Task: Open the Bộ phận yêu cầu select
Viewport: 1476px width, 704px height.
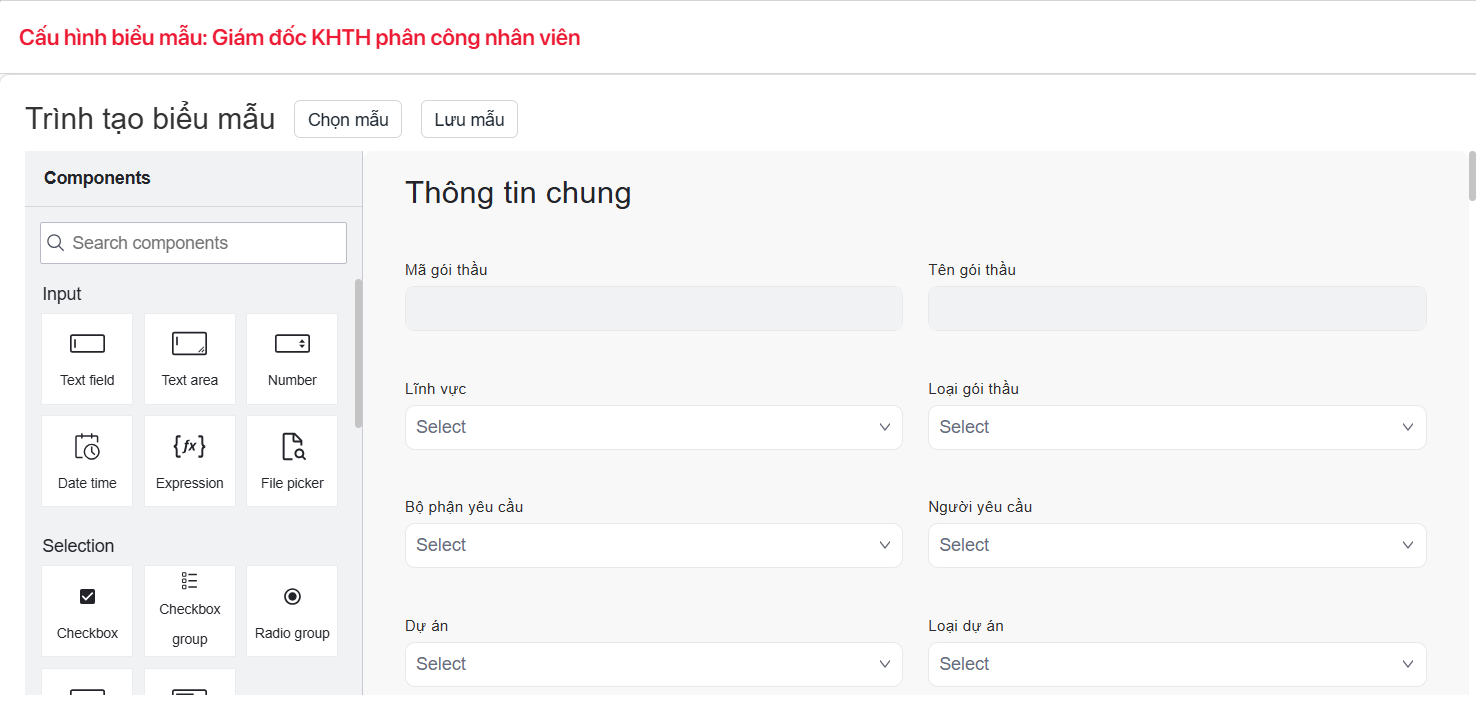Action: click(x=653, y=545)
